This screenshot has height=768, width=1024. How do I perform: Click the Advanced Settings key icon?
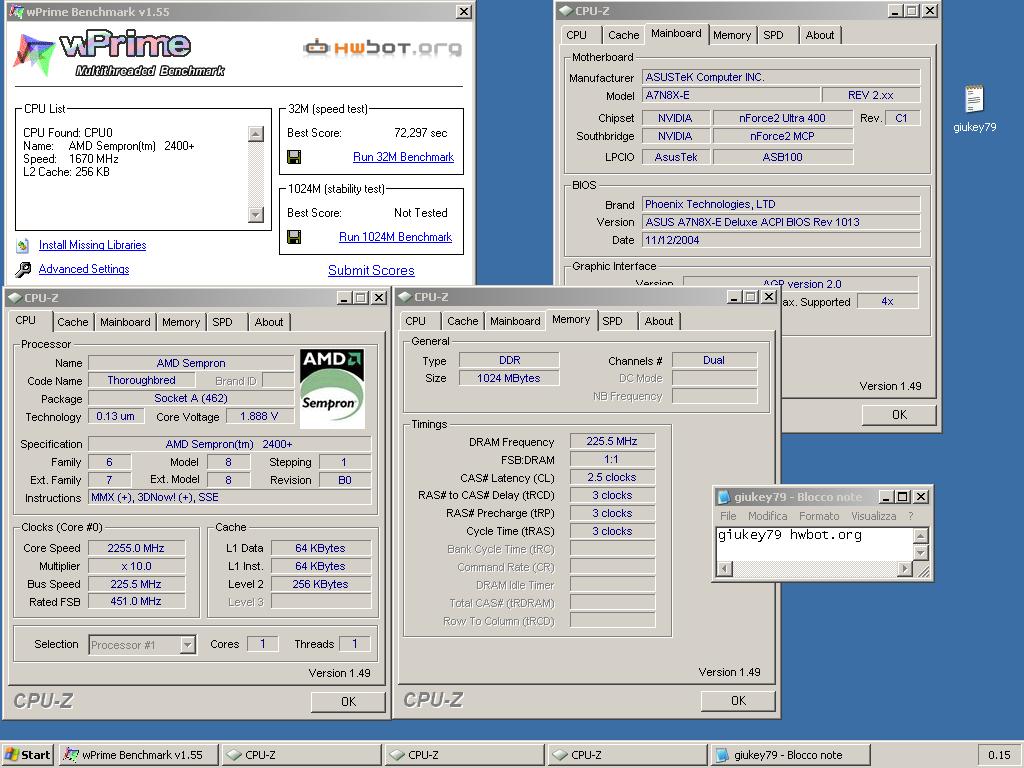[24, 269]
